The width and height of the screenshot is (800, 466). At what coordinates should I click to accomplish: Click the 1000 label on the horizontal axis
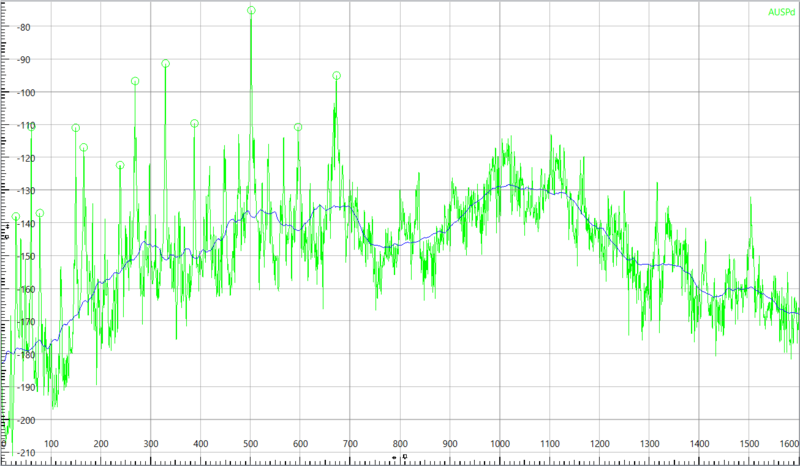[500, 444]
